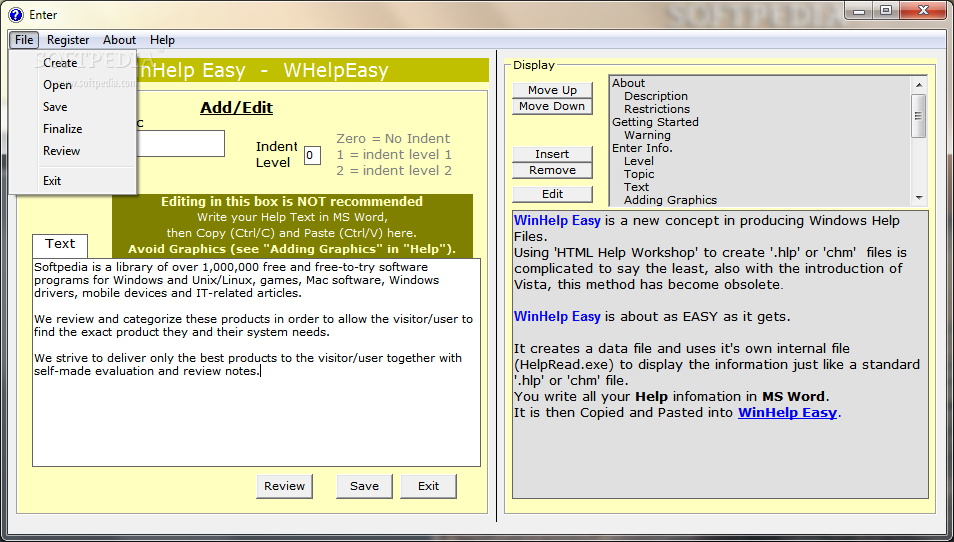Click the Exit button below the text box

(x=428, y=486)
